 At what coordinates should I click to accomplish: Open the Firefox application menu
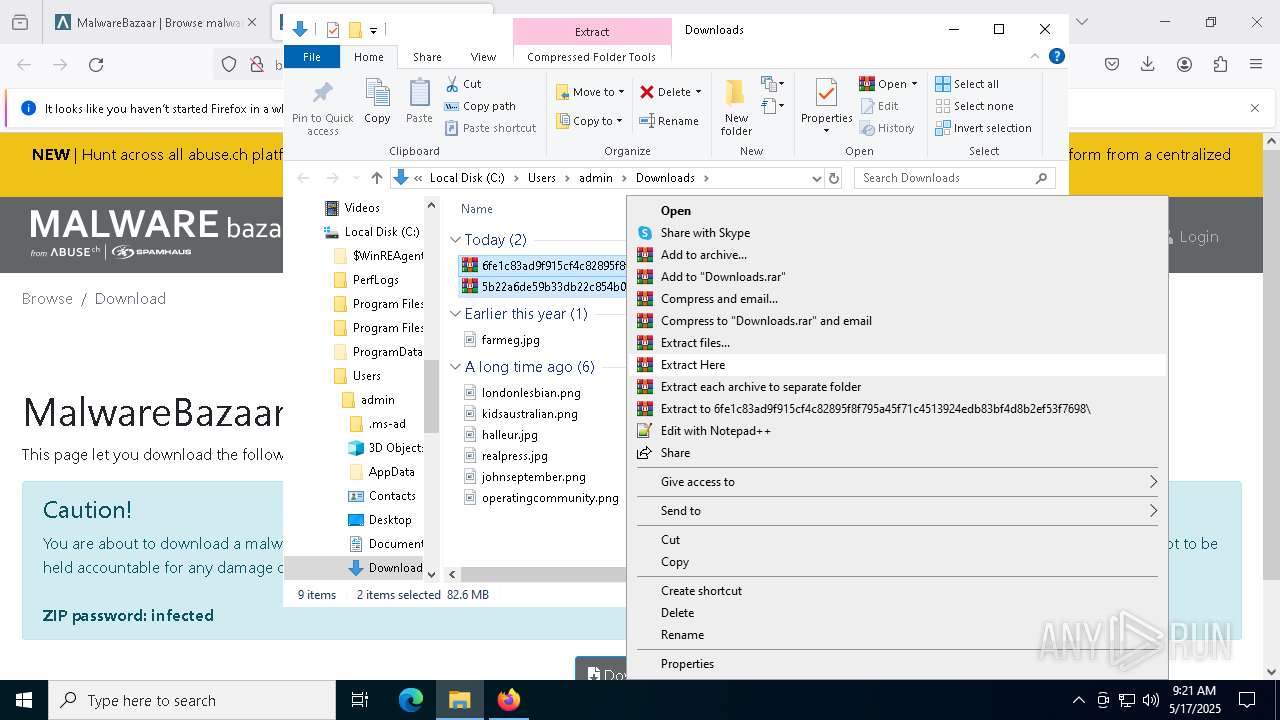1256,65
